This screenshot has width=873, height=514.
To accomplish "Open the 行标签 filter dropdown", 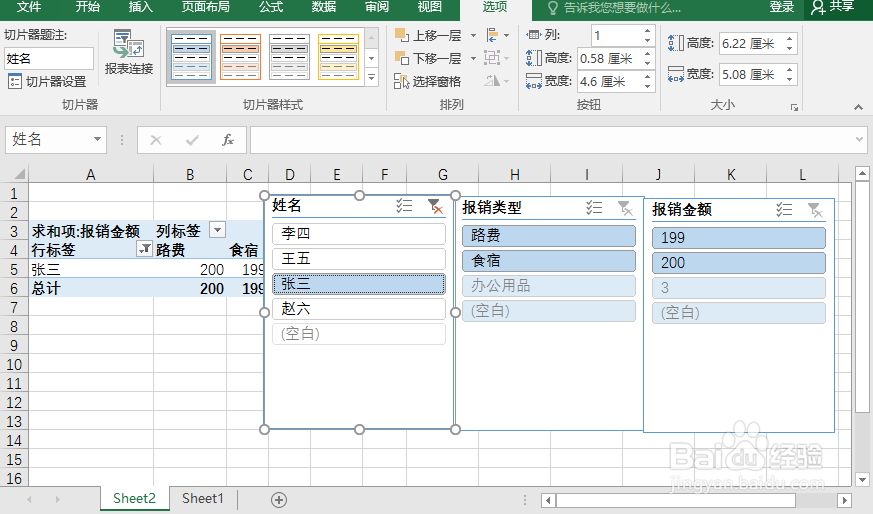I will tap(144, 249).
